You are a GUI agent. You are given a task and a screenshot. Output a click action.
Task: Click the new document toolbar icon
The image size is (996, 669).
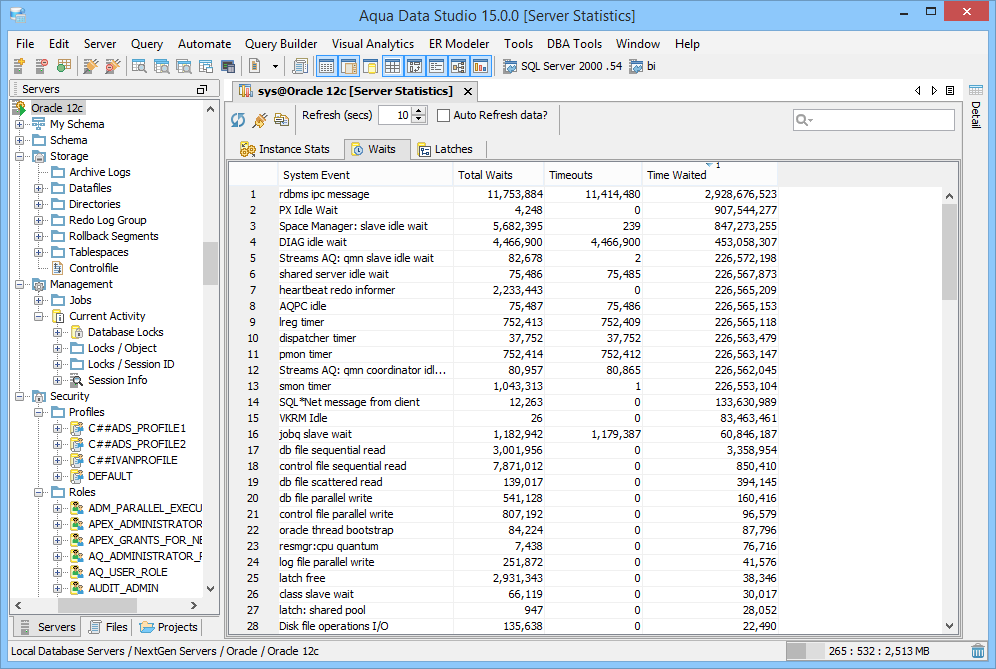(255, 66)
